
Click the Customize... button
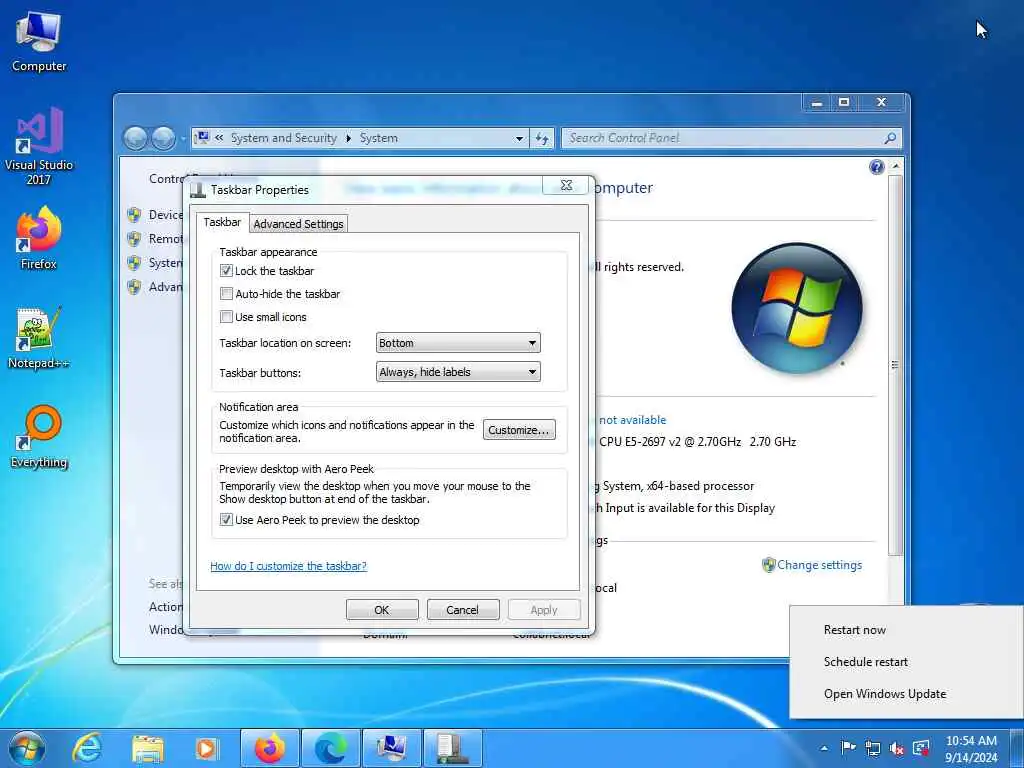519,430
